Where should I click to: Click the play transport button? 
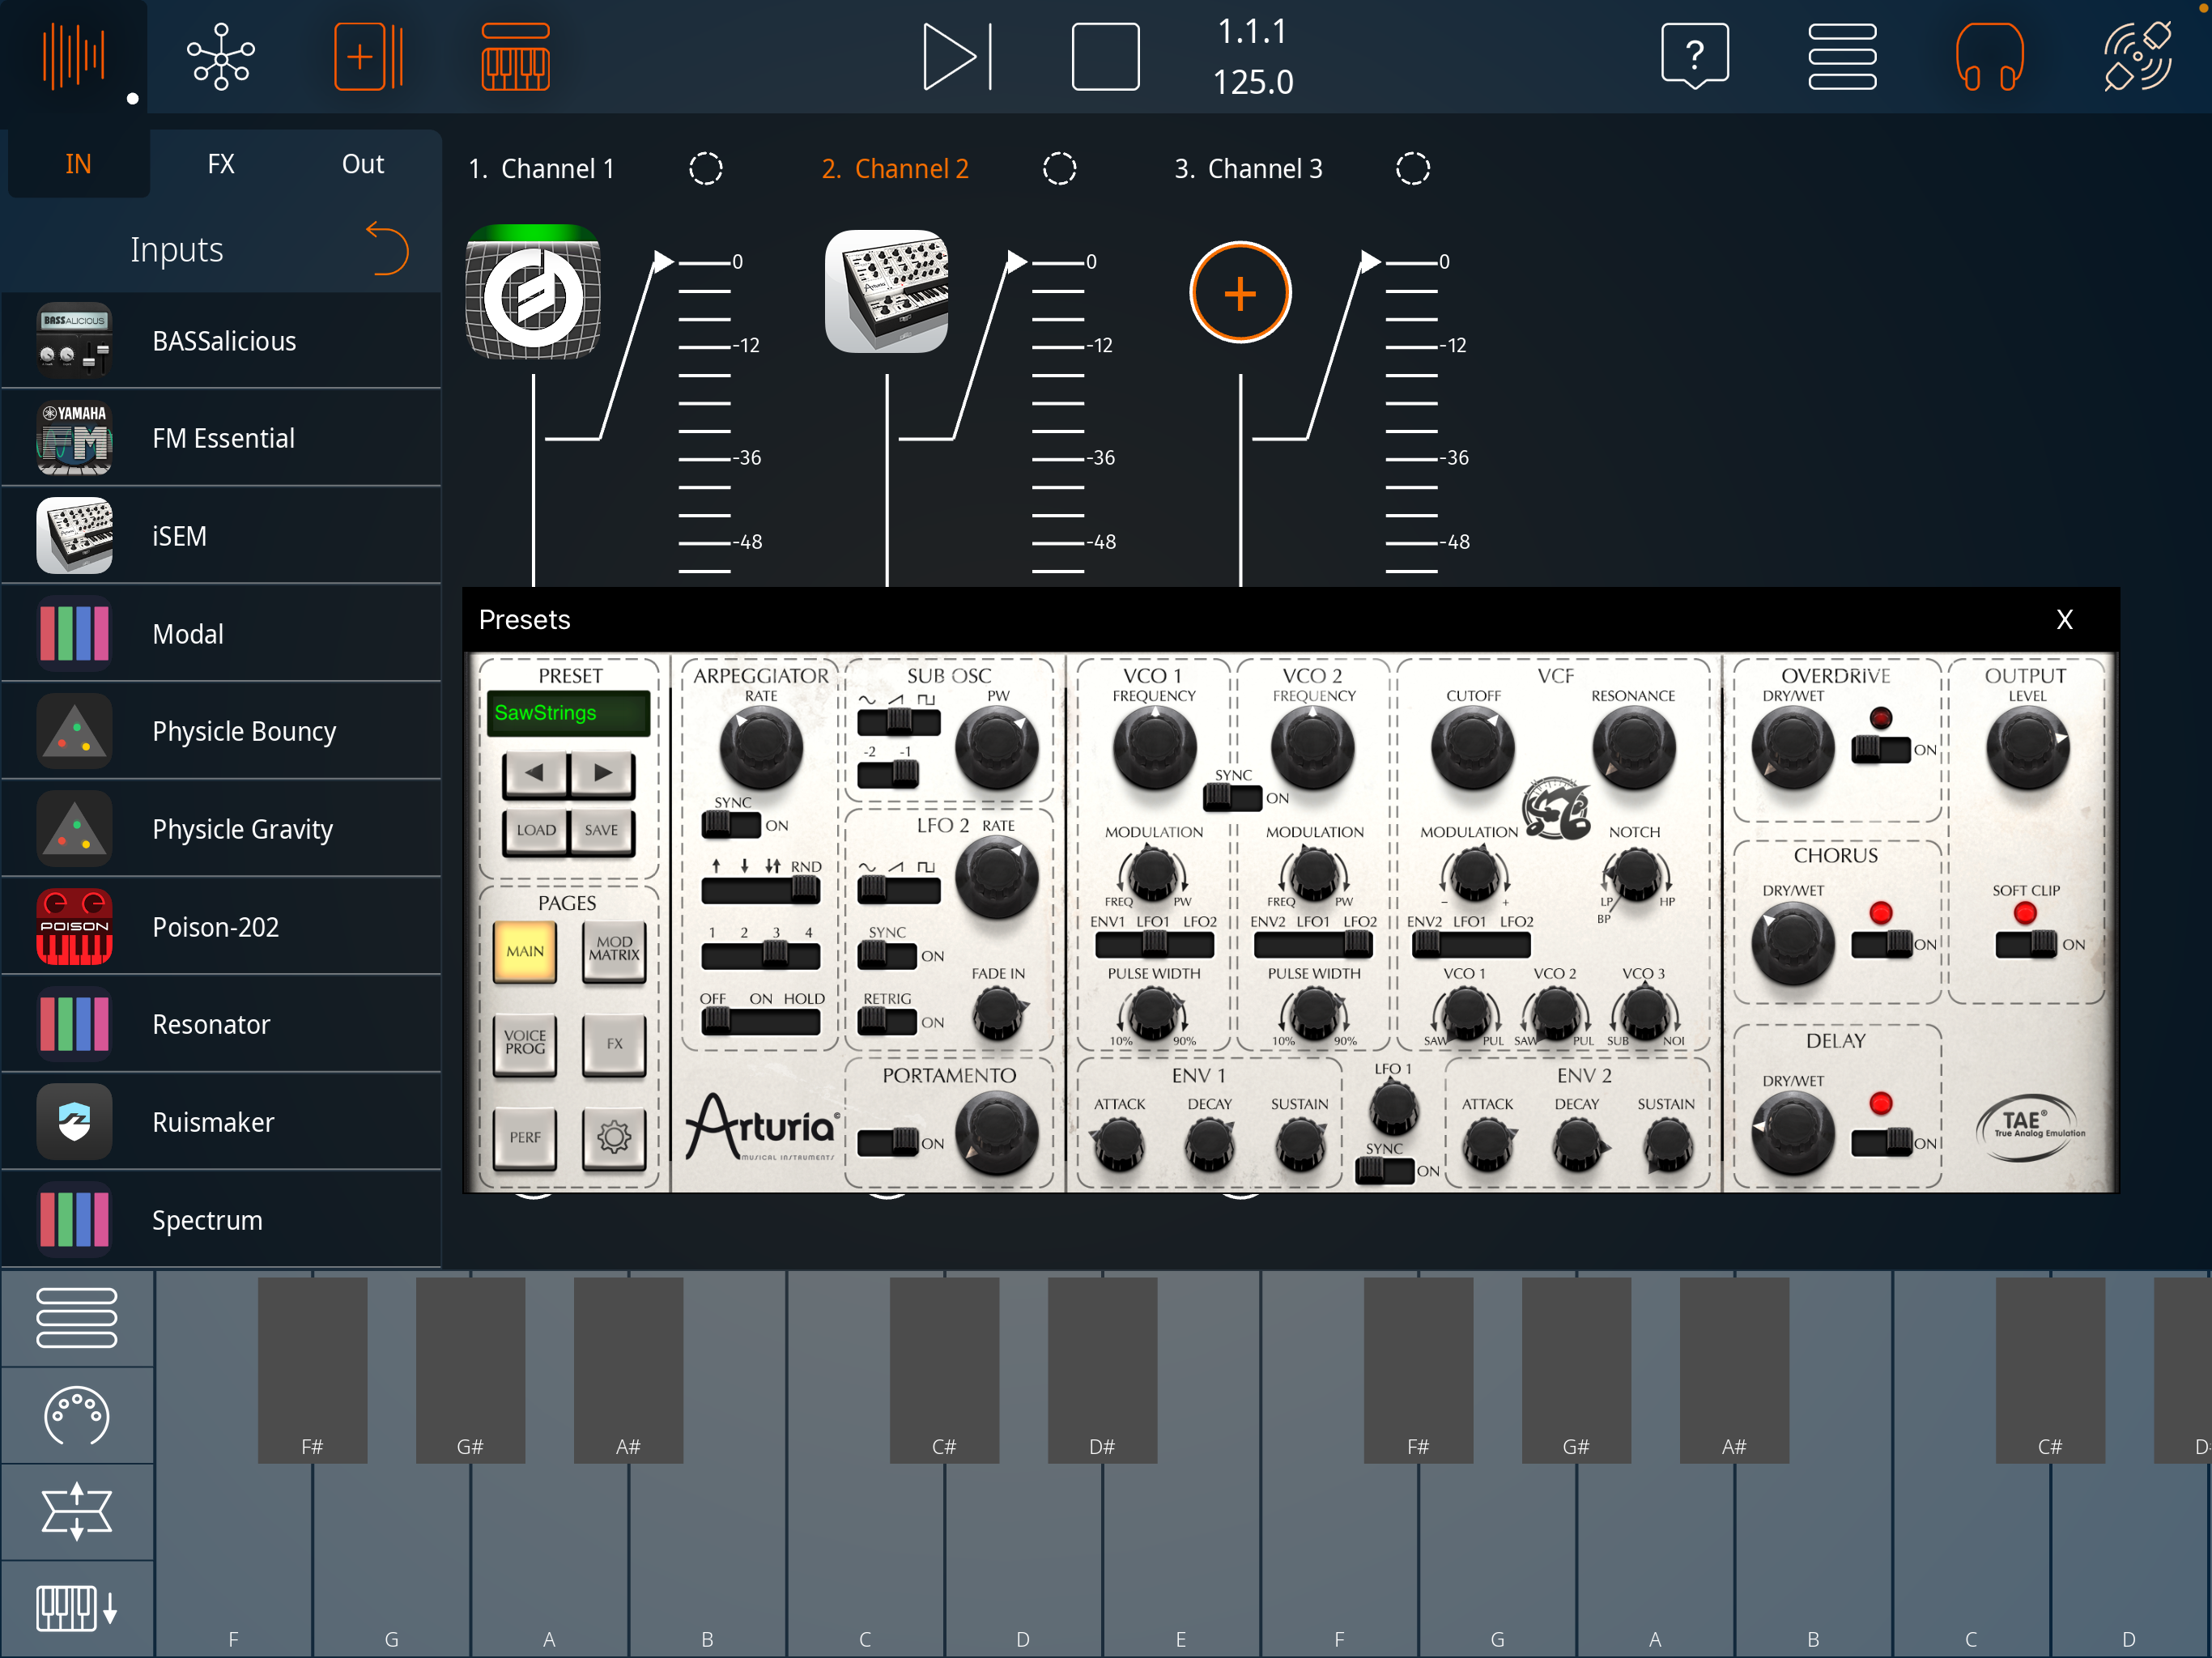pyautogui.click(x=956, y=58)
